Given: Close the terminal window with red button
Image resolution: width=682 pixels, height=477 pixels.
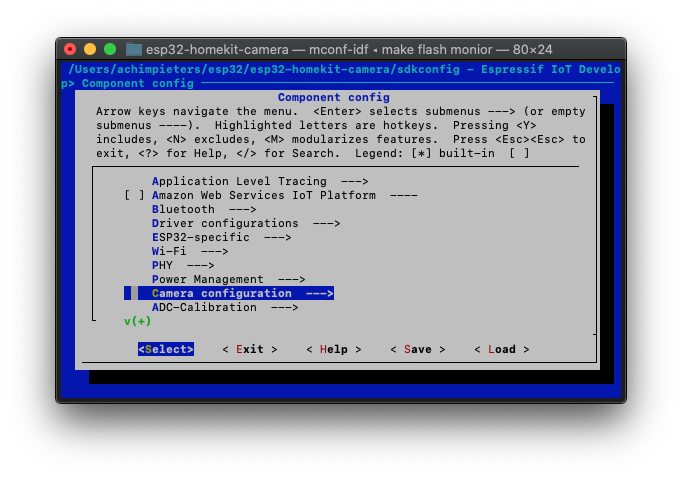Looking at the screenshot, I should pos(70,49).
